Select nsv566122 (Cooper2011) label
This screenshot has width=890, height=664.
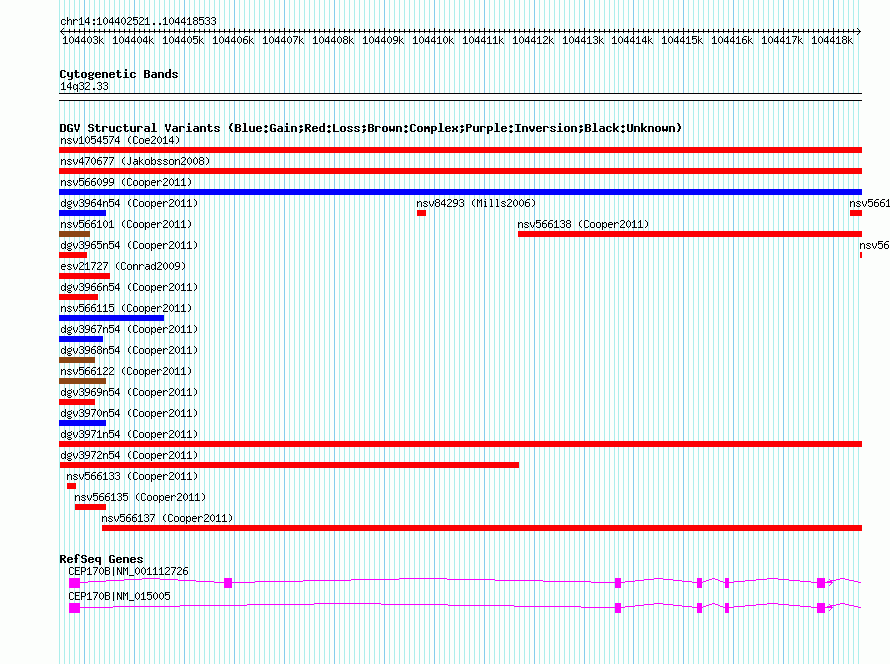coord(126,371)
